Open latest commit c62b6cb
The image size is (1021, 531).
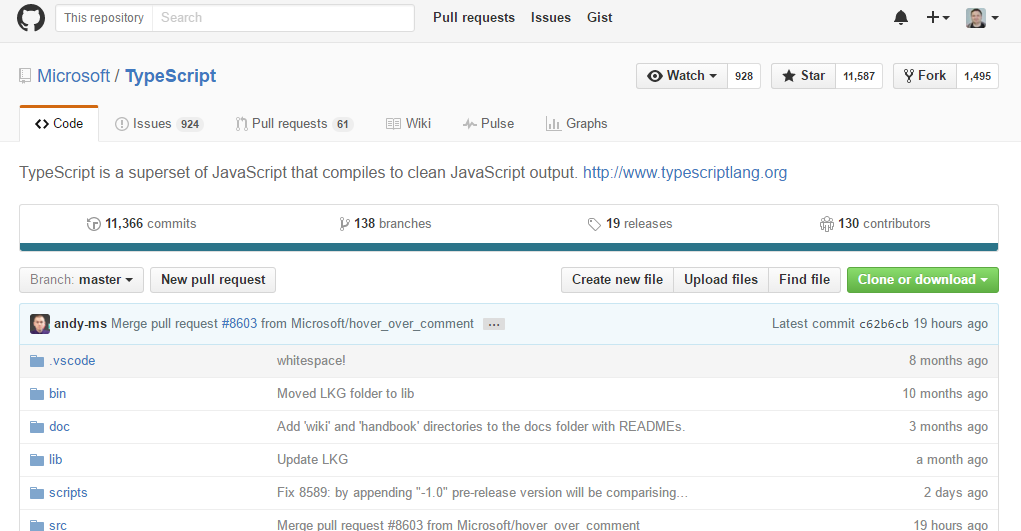click(884, 324)
